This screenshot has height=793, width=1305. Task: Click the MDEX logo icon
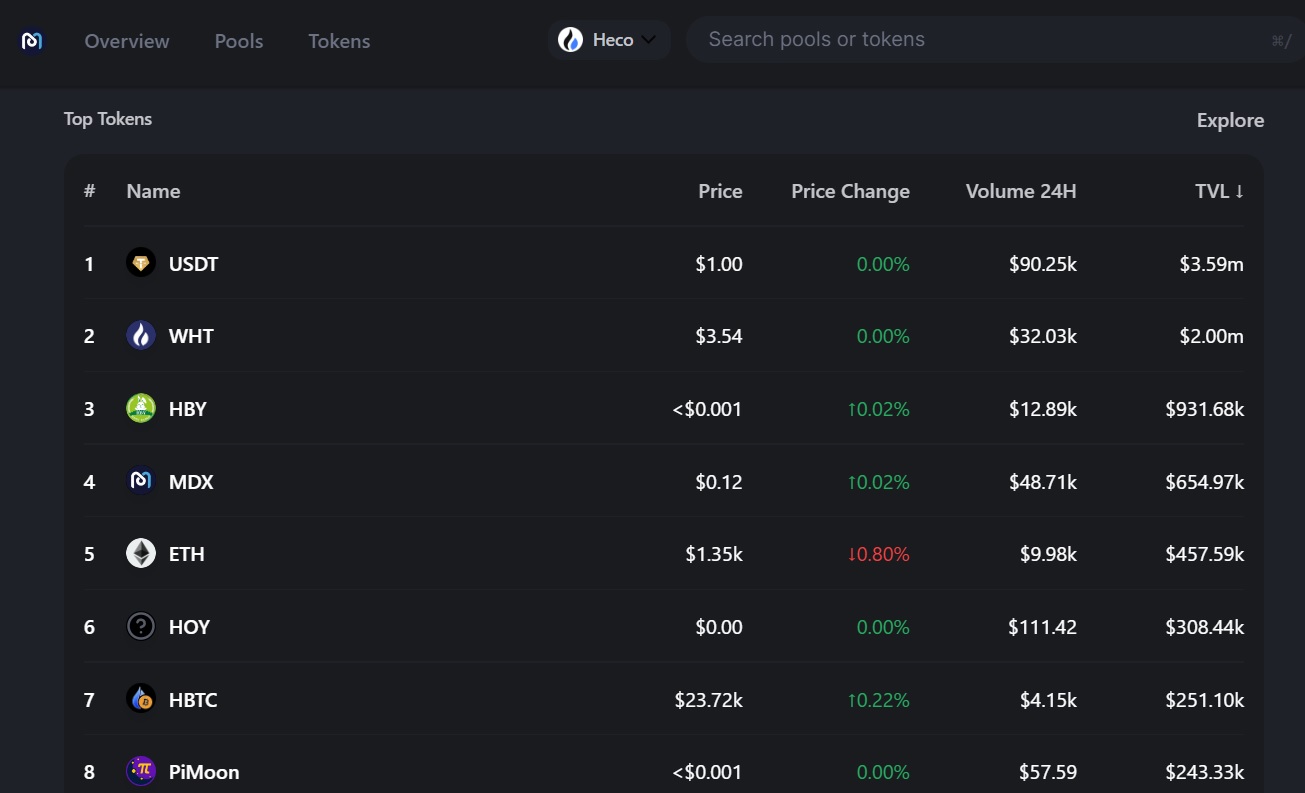(32, 41)
